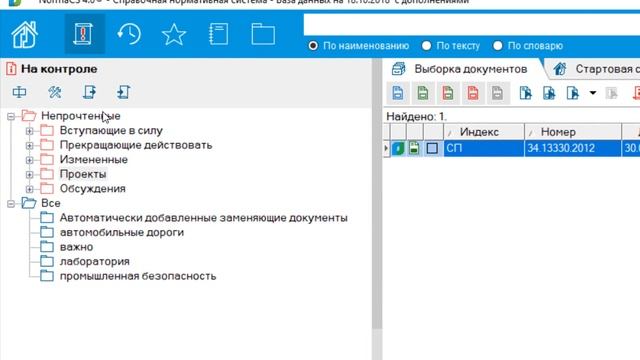Open the history clock icon
Viewport: 640px width, 360px height.
129,34
